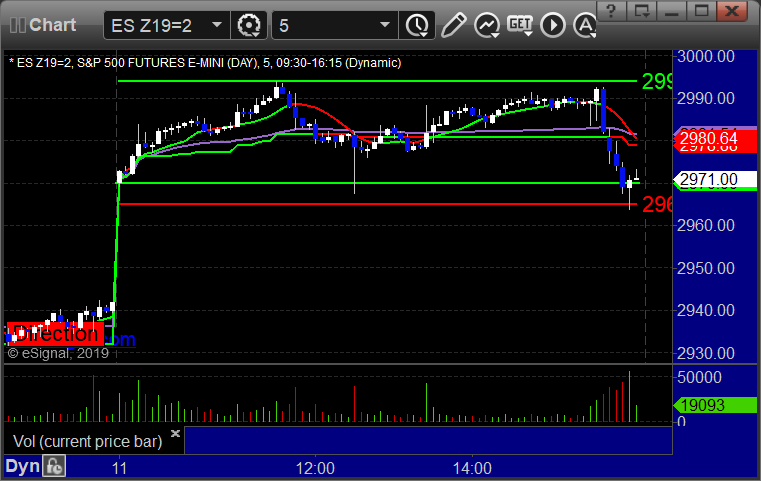The image size is (761, 481).
Task: Open the alerts 'A' icon menu
Action: pos(585,25)
